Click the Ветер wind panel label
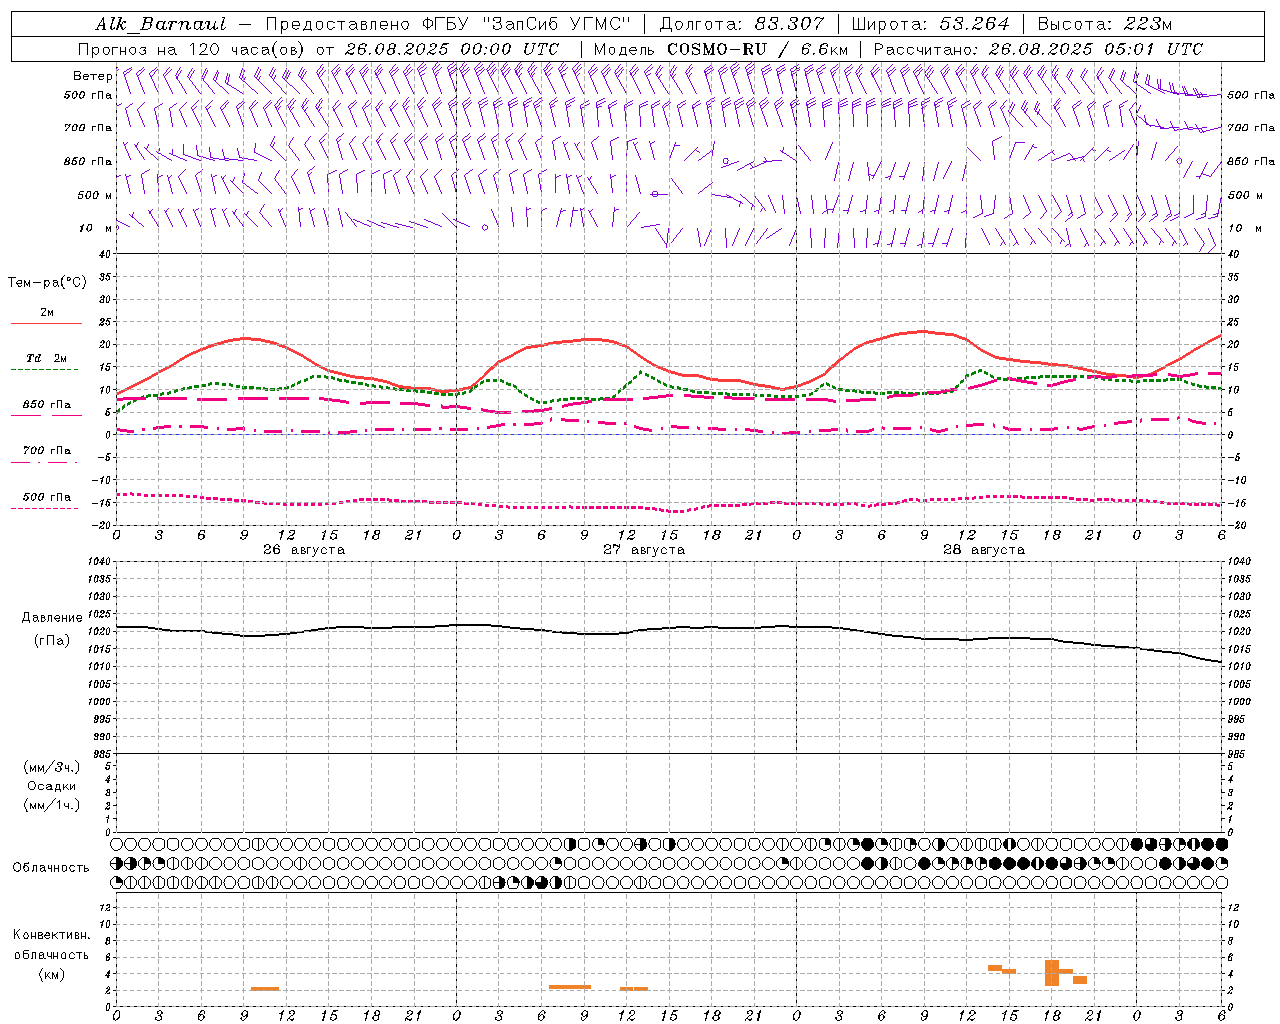 (x=92, y=76)
